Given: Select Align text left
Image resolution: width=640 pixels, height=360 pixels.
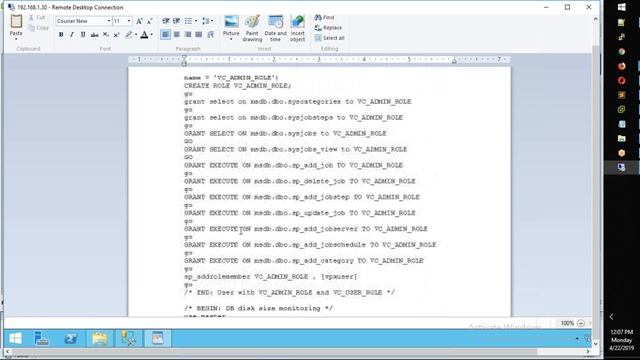Looking at the screenshot, I should (165, 35).
